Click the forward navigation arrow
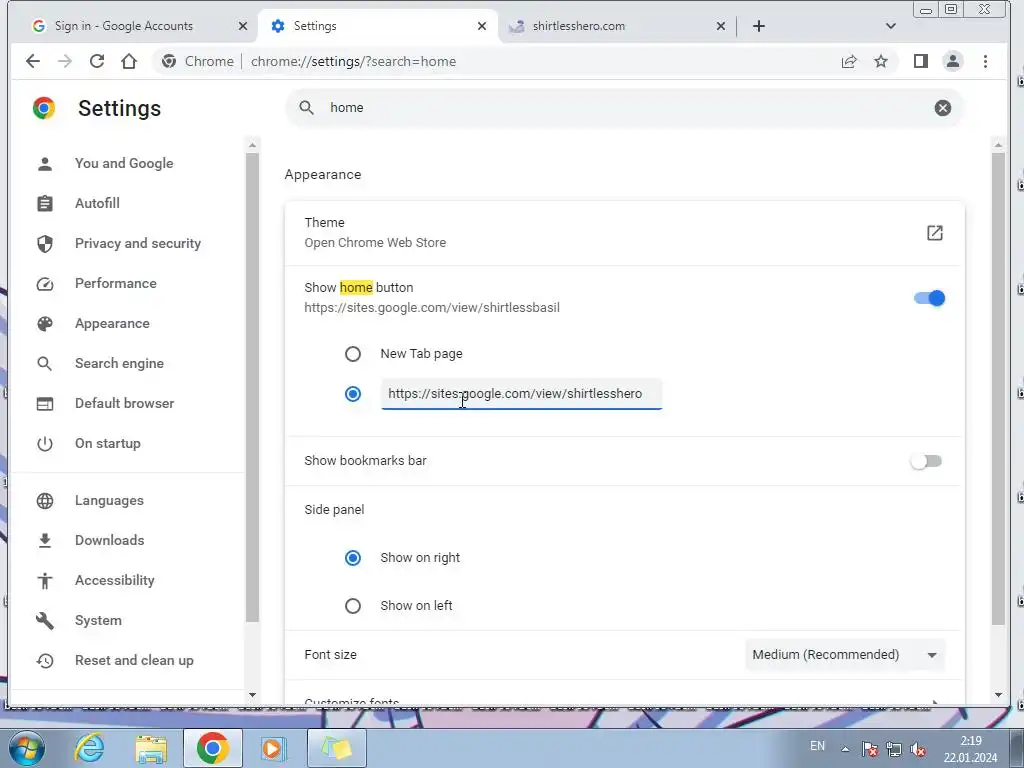Viewport: 1024px width, 768px height. [x=65, y=61]
